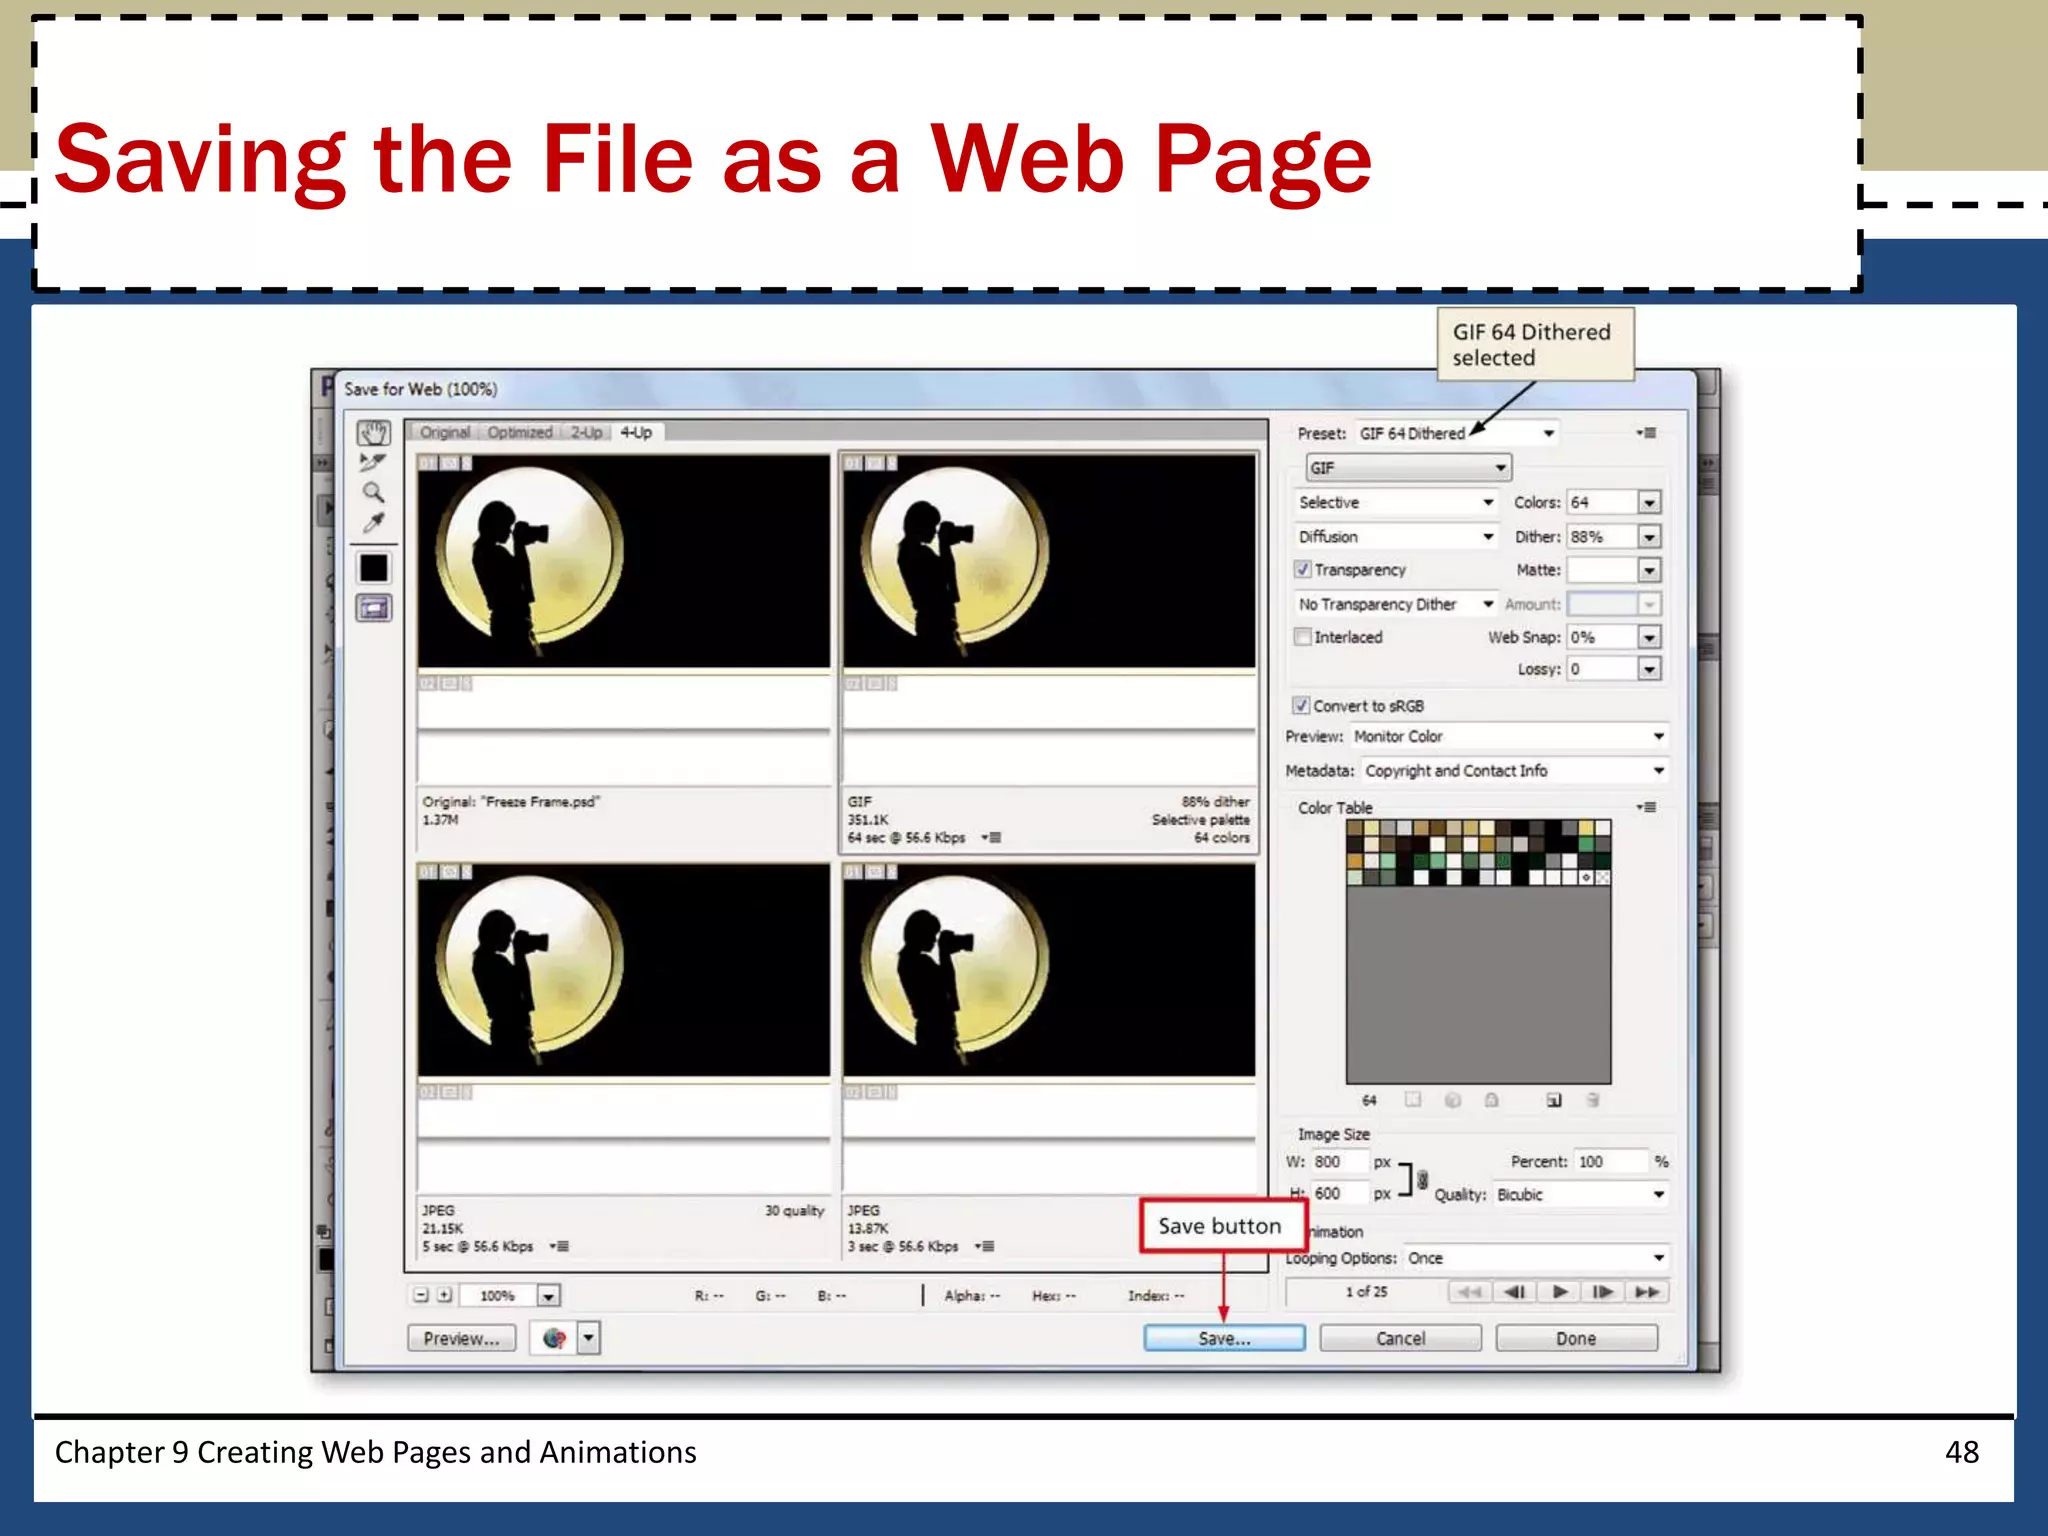Select the JPEG 30 quality preview pane
Screen dimensions: 2048x1536
pyautogui.click(x=623, y=1060)
